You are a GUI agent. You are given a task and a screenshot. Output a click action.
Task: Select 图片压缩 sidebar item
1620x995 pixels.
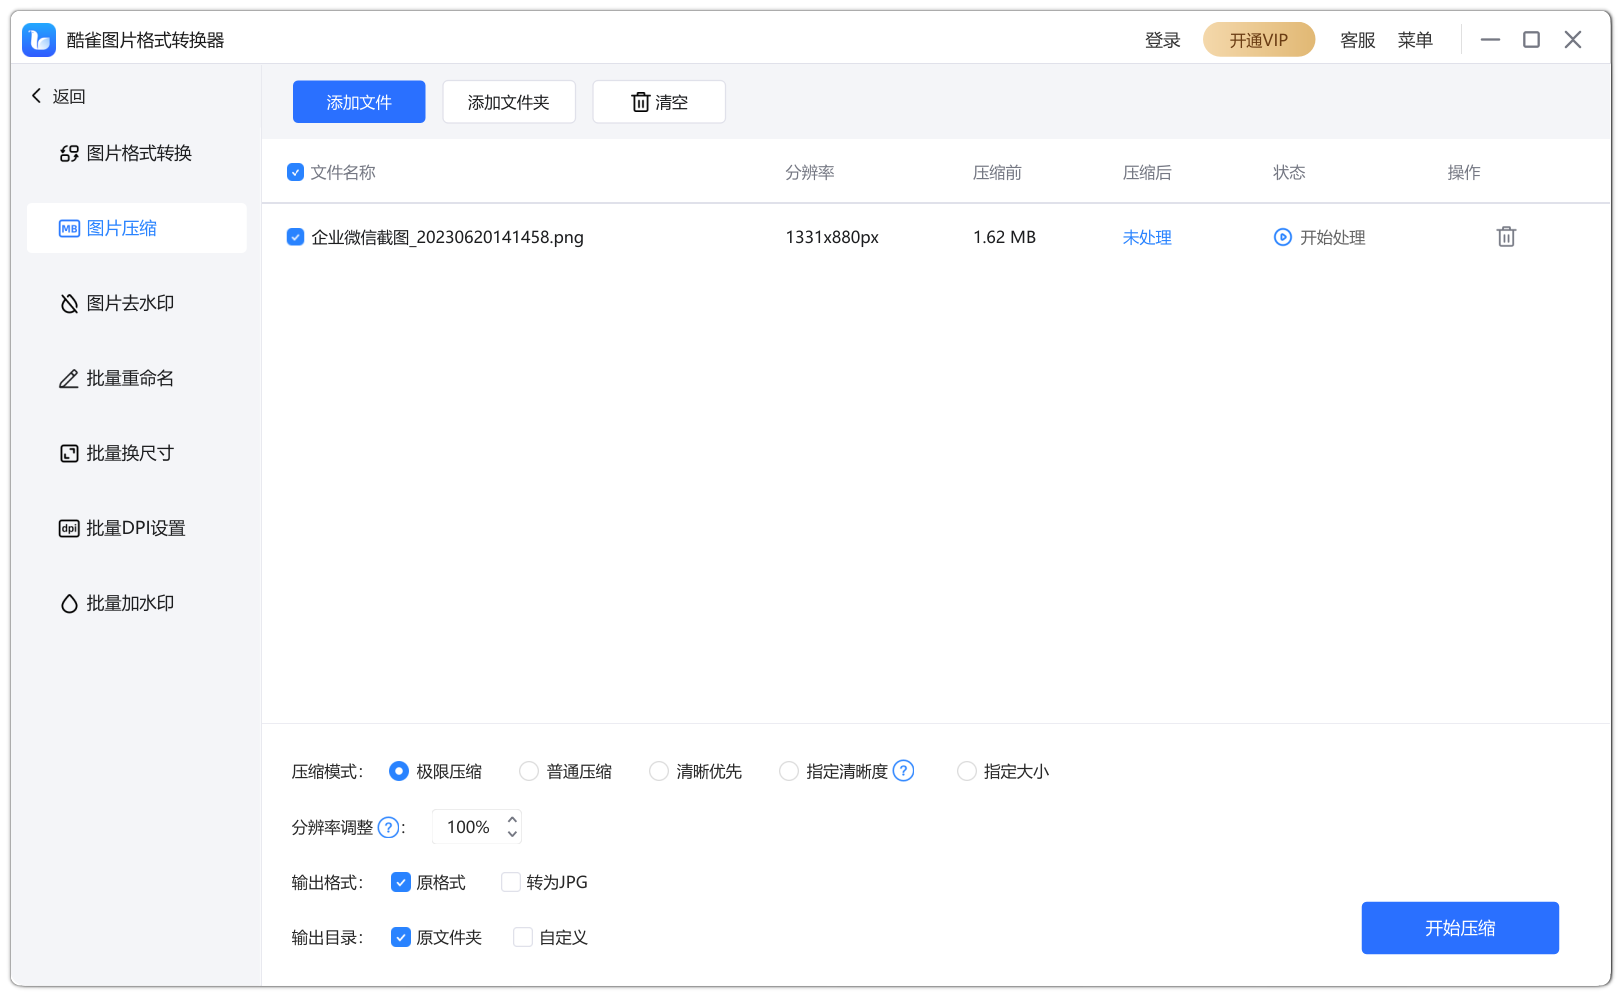point(136,228)
